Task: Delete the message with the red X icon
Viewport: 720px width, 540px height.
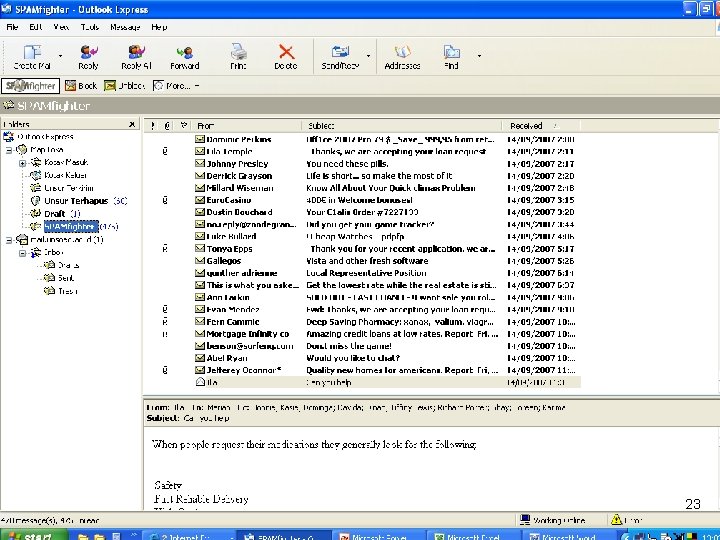Action: point(286,52)
